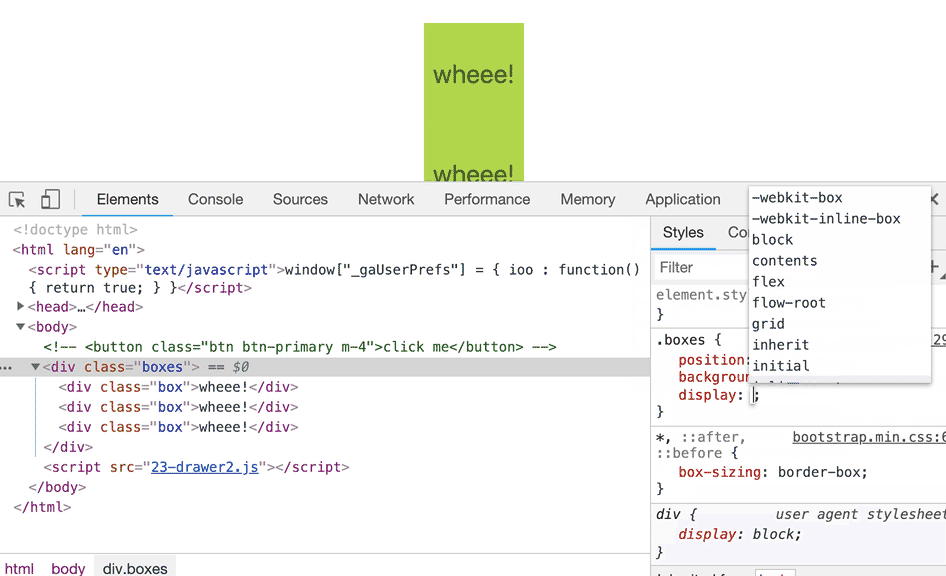Image resolution: width=946 pixels, height=576 pixels.
Task: Open the Elements tab
Action: point(127,200)
